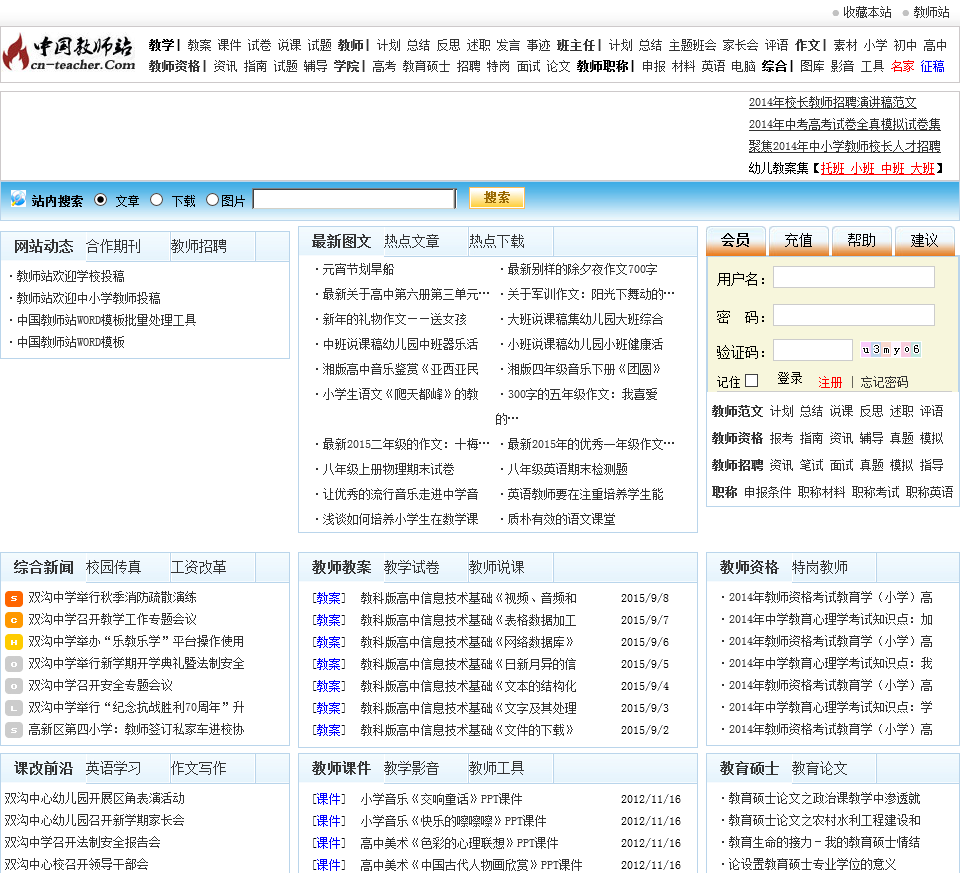The image size is (960, 873).
Task: Open 2014年校长教师招聘演讲稿范文 link
Action: (833, 103)
